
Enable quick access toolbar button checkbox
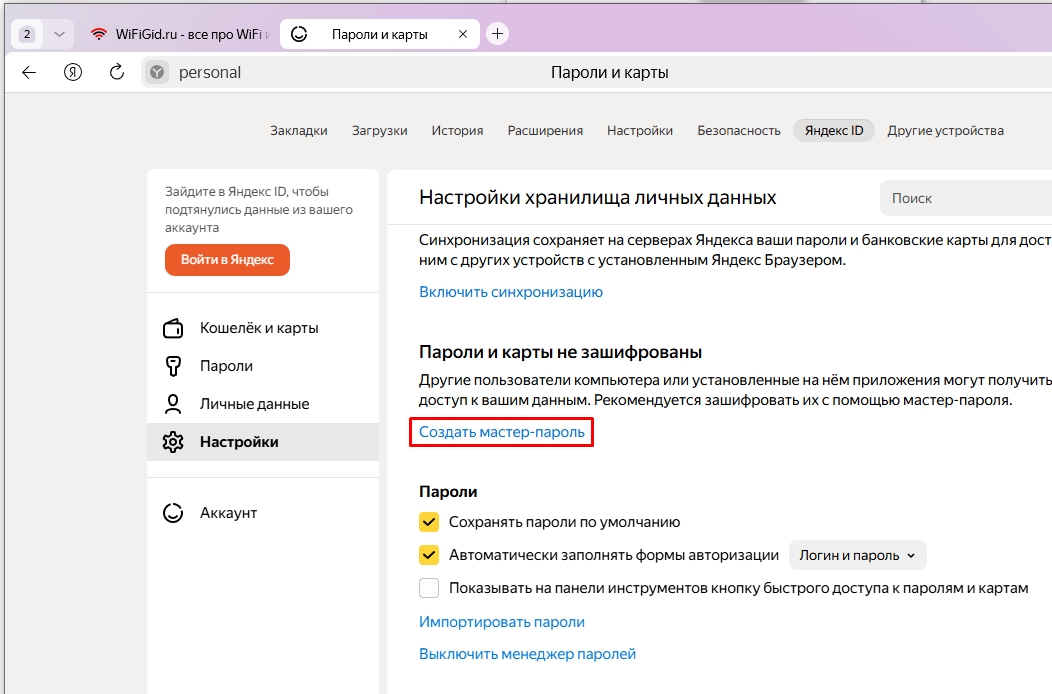point(429,588)
